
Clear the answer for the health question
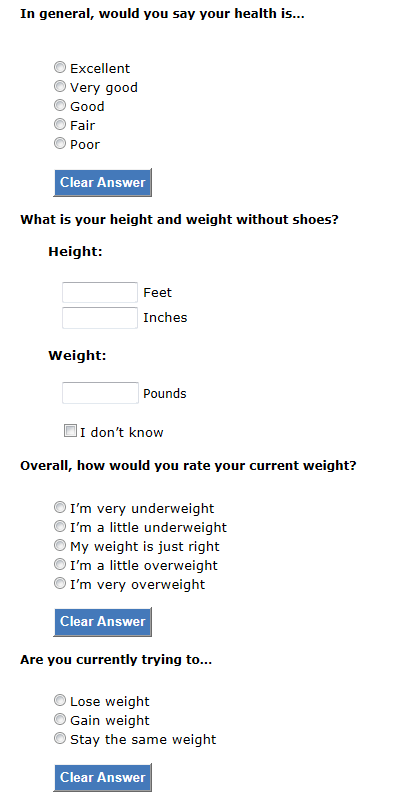(x=102, y=183)
